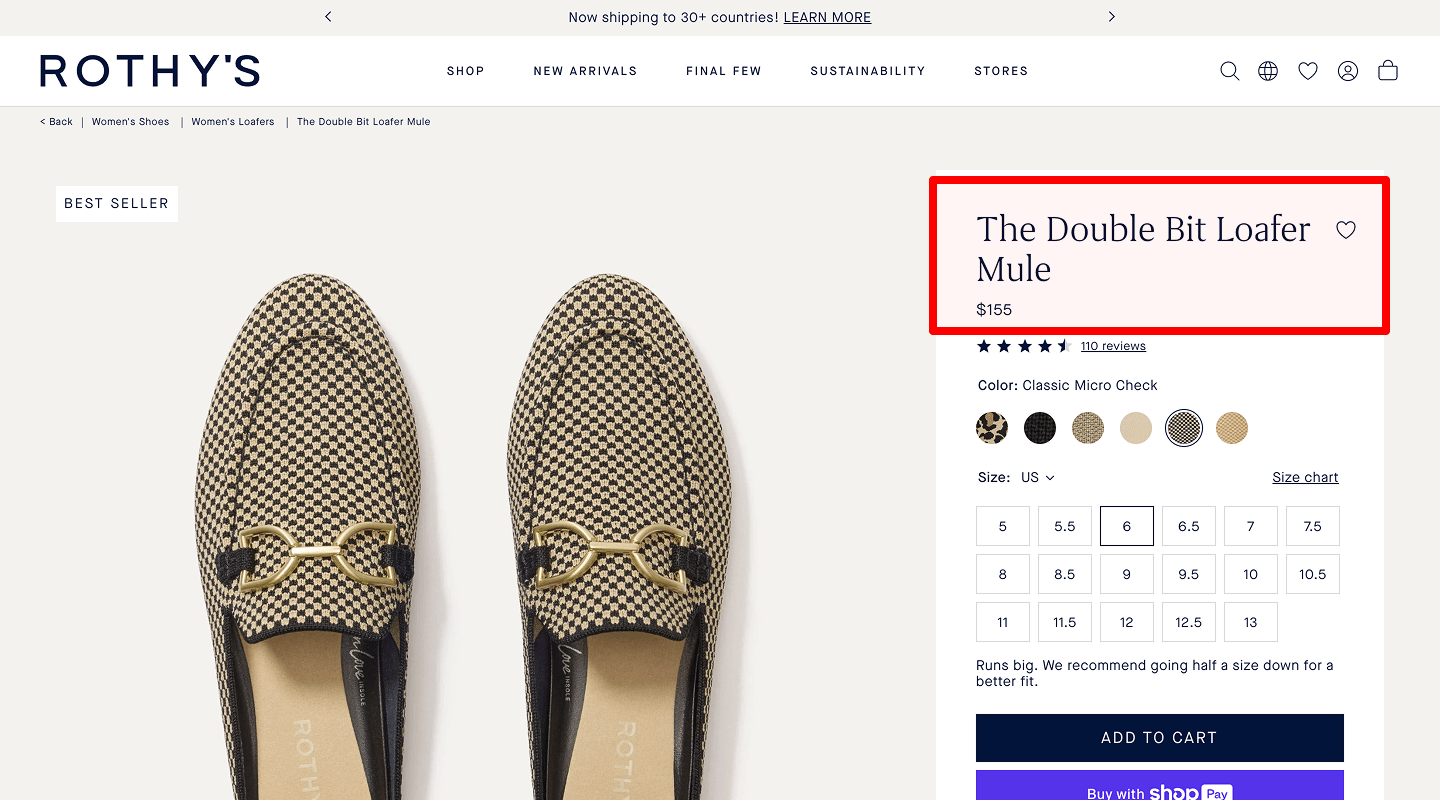Image resolution: width=1440 pixels, height=800 pixels.
Task: Select the solid black color swatch
Action: pyautogui.click(x=1040, y=427)
